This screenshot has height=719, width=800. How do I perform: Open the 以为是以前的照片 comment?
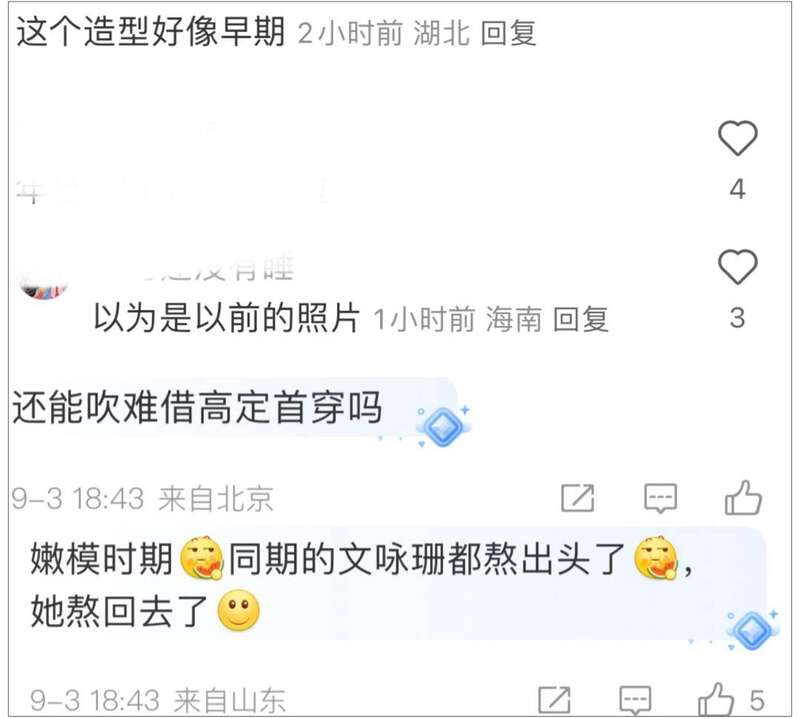[x=227, y=318]
